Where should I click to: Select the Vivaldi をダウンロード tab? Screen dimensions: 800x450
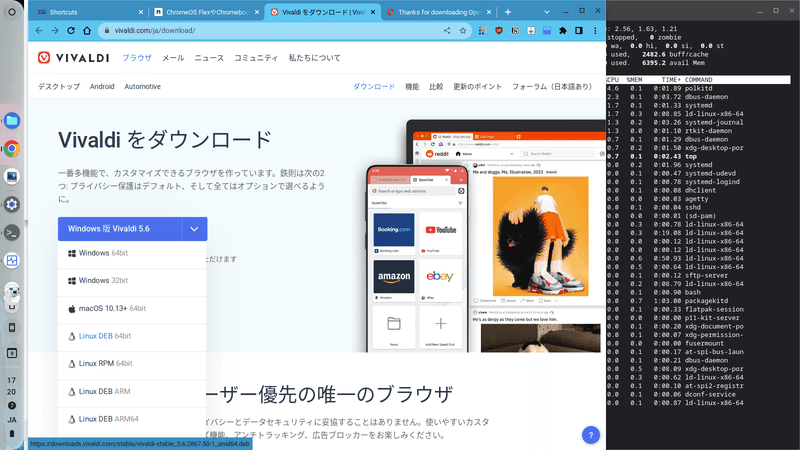click(x=322, y=12)
